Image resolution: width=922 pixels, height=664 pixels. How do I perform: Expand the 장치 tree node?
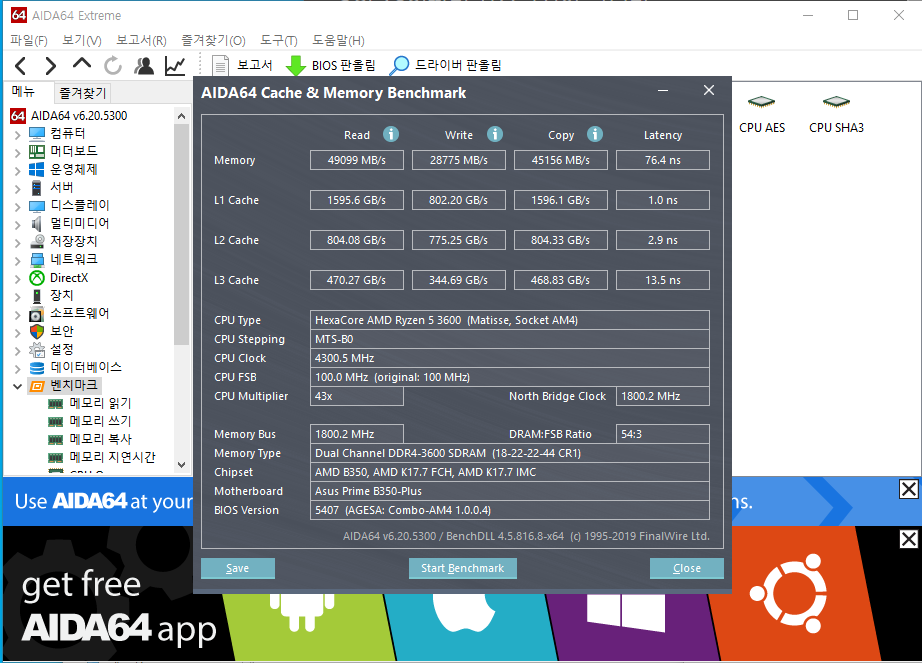click(18, 296)
